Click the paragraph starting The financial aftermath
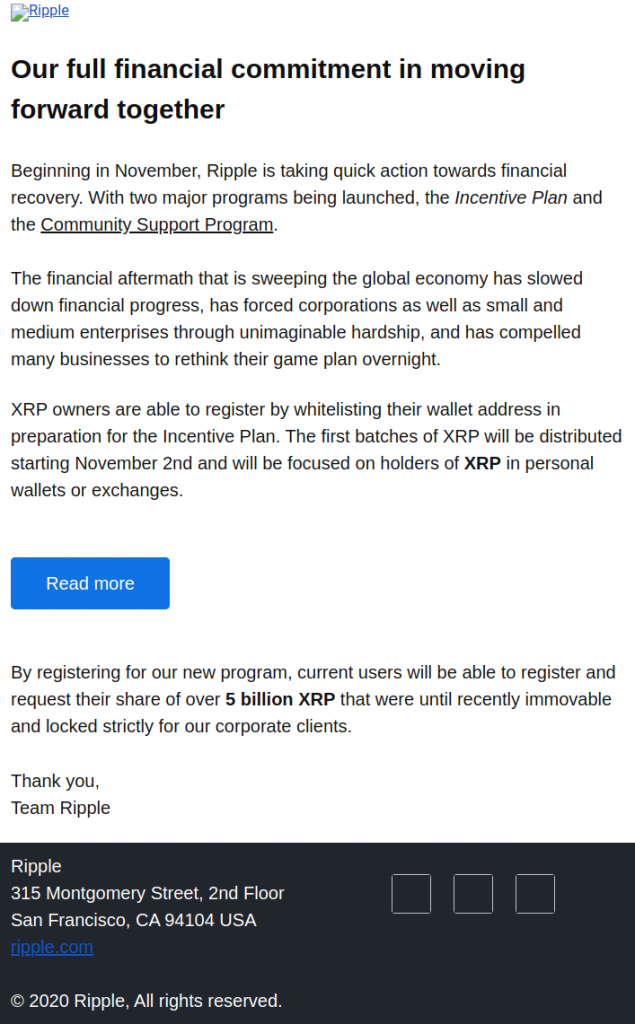This screenshot has width=635, height=1024. click(297, 319)
